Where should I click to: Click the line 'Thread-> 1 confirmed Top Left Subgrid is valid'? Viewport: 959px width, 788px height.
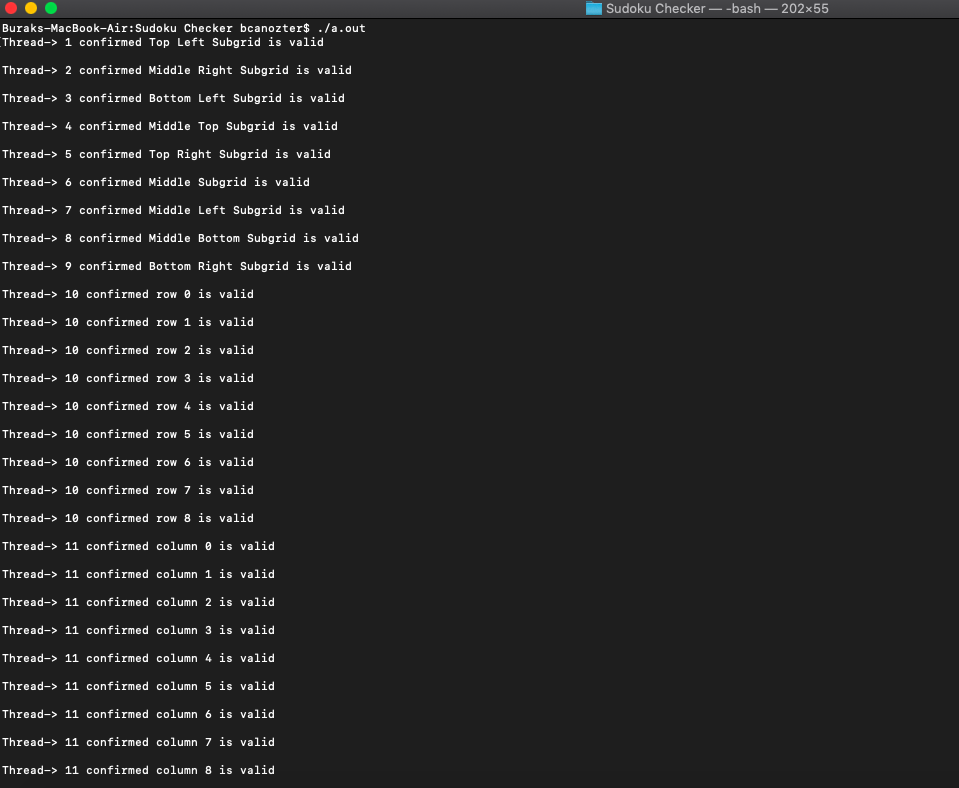tap(163, 42)
